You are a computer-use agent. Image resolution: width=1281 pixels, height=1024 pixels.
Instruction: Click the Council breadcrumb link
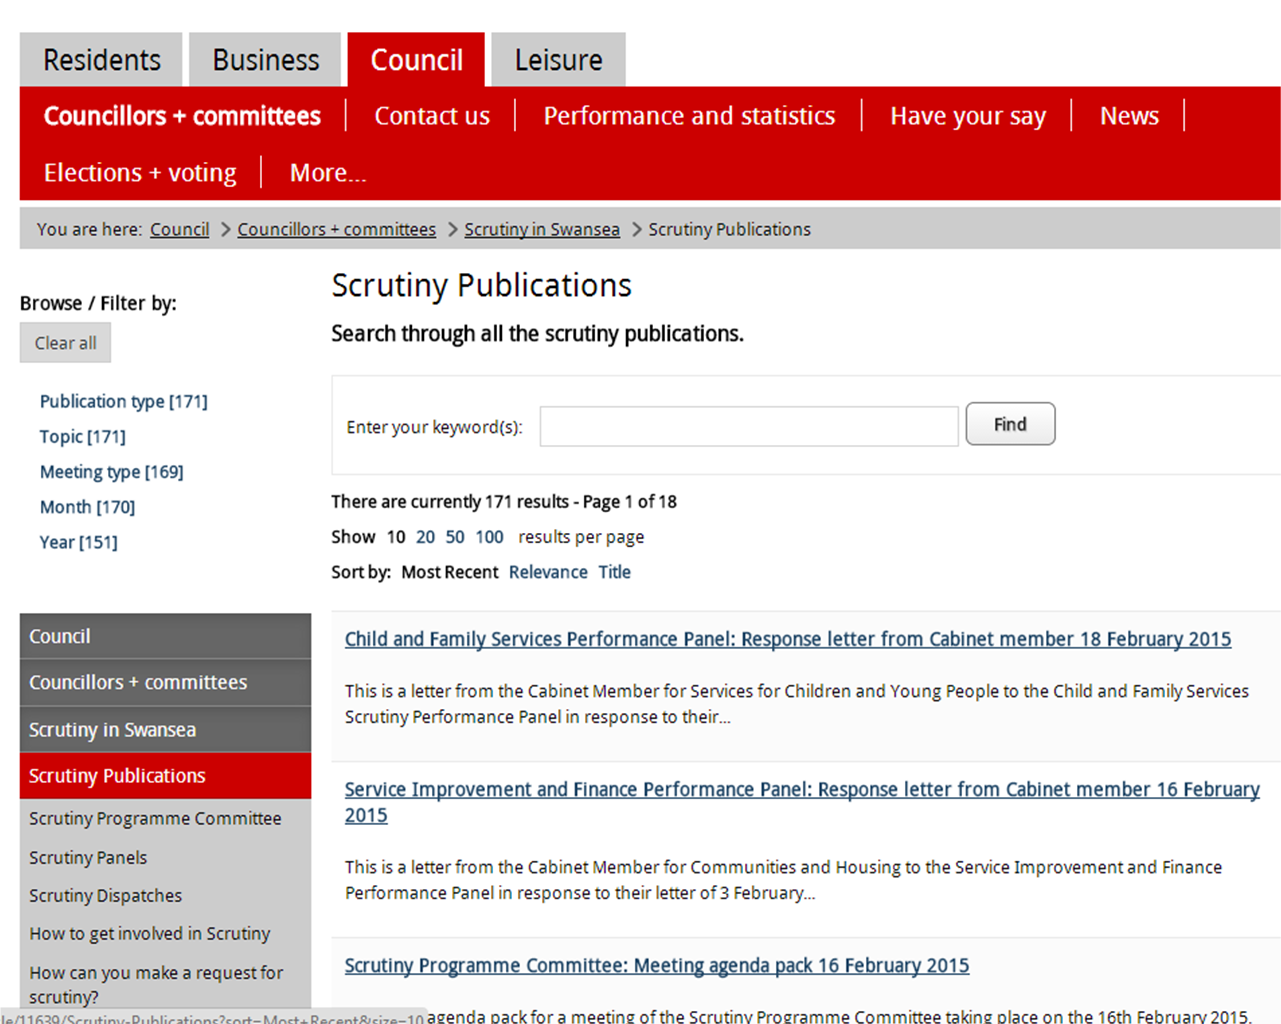click(179, 229)
